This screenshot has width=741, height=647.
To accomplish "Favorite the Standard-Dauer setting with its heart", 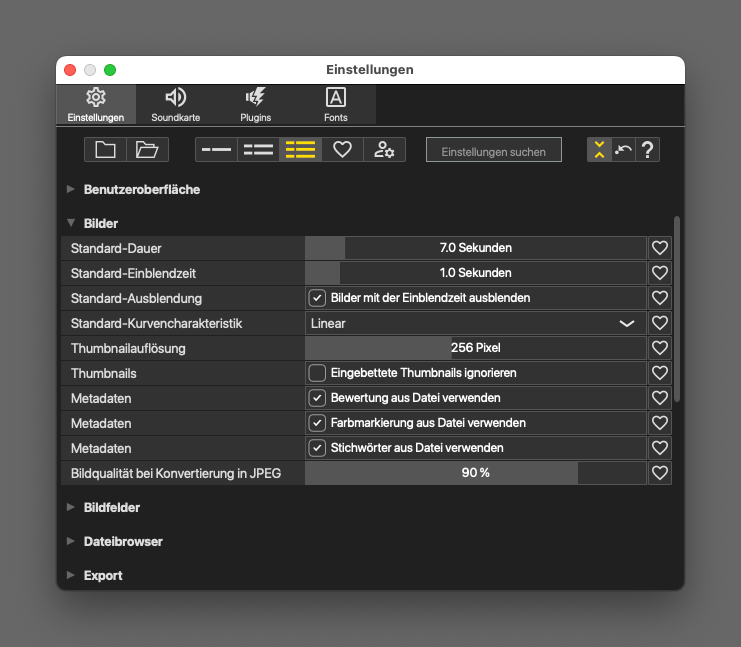I will tap(660, 248).
